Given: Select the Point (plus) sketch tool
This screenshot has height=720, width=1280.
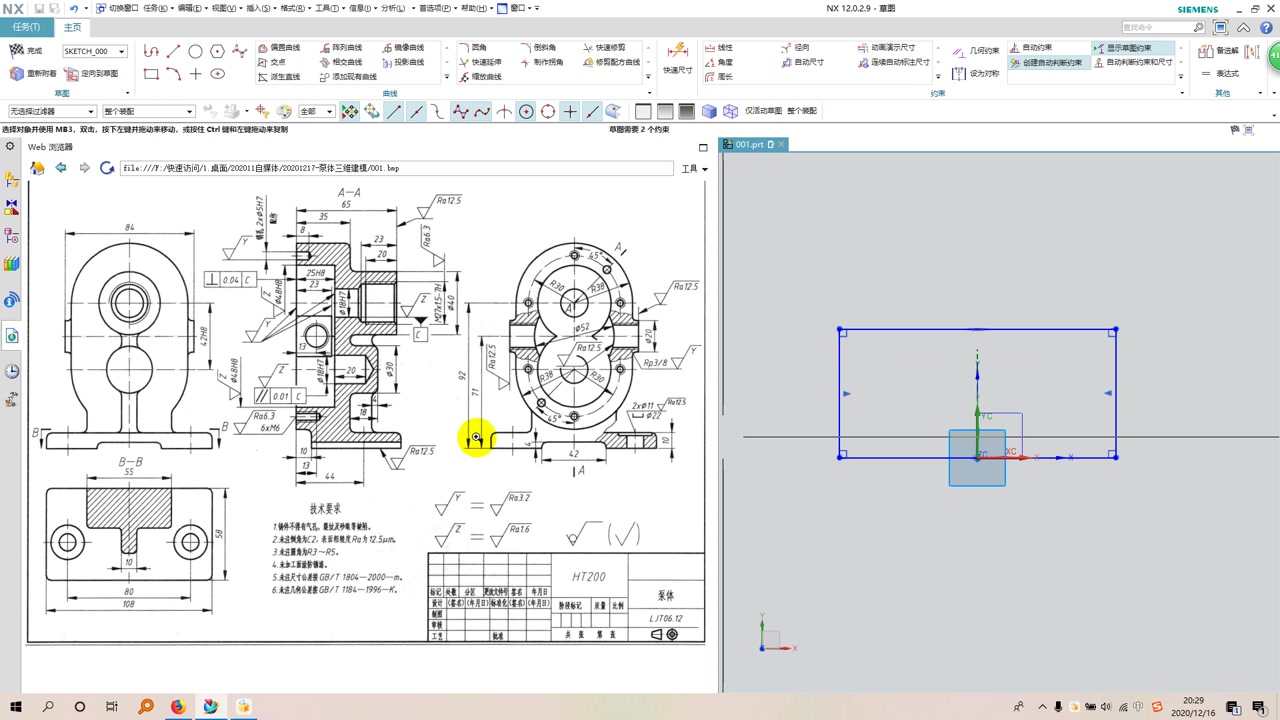Looking at the screenshot, I should [195, 73].
